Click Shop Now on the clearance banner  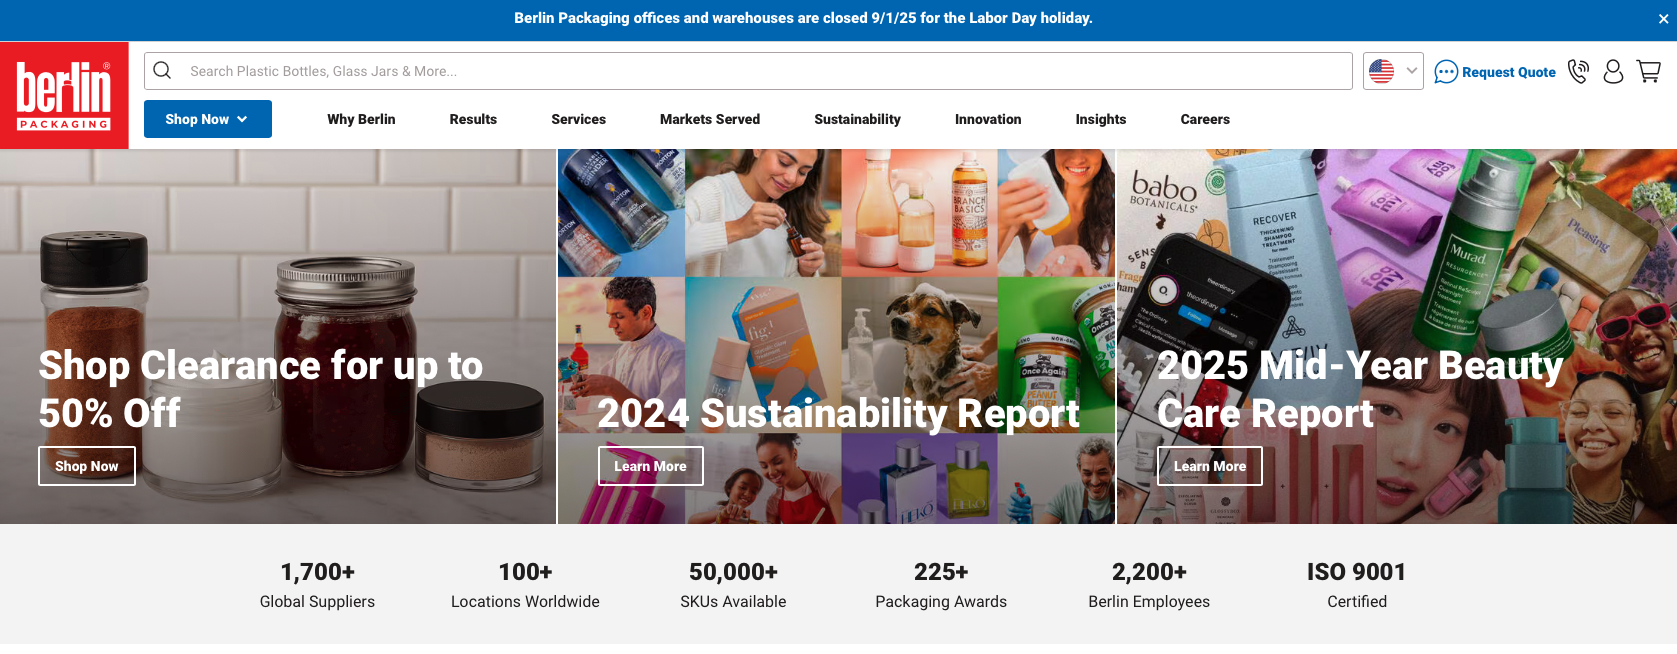point(87,466)
